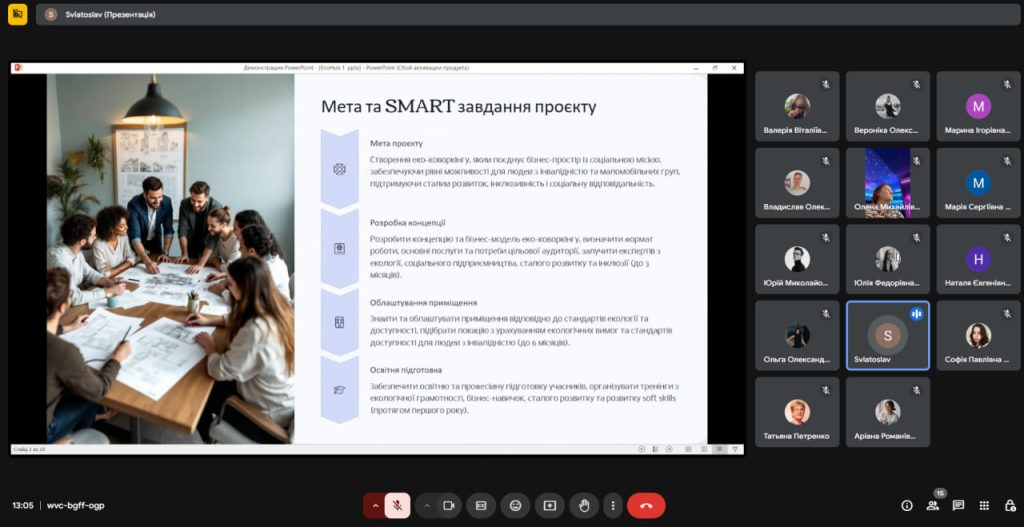Viewport: 1024px width, 527px height.
Task: Open host controls lock icon
Action: (1008, 506)
